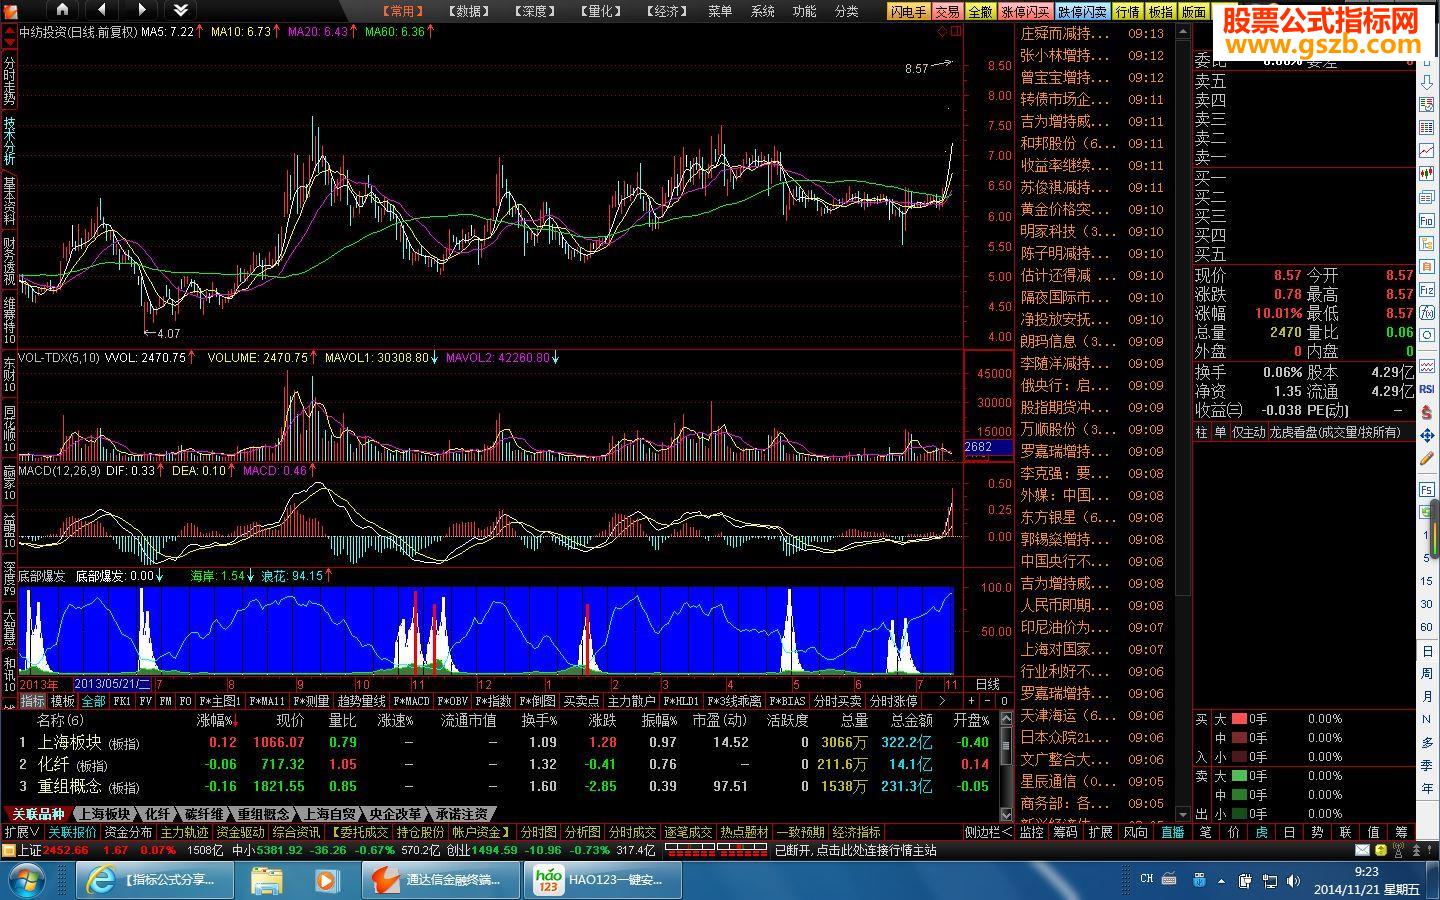Screen dimensions: 1440x900
Task: Click the 买中 dark red swatch
Action: (x=1238, y=738)
